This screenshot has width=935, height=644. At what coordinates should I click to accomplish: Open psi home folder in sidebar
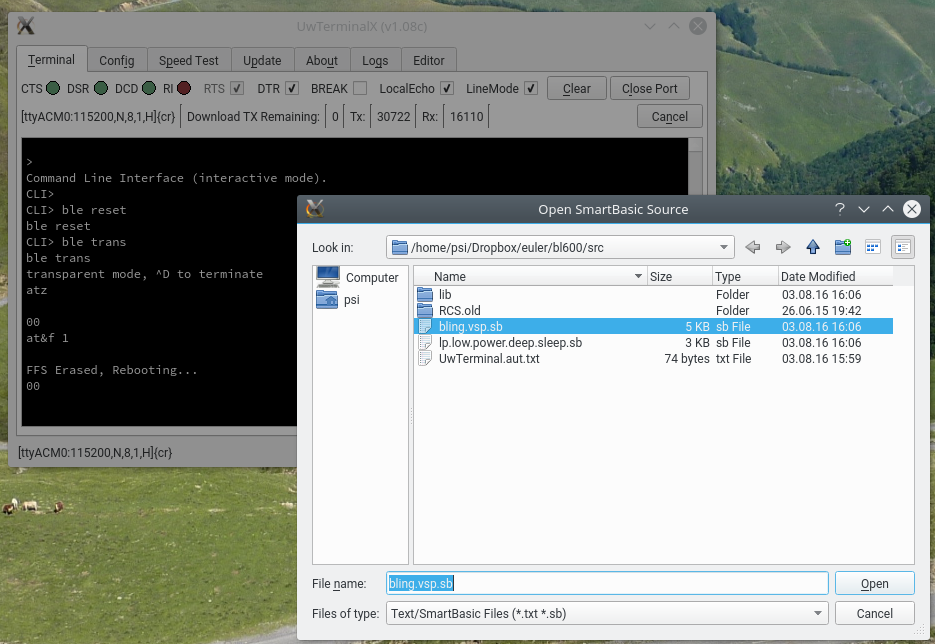pos(327,299)
